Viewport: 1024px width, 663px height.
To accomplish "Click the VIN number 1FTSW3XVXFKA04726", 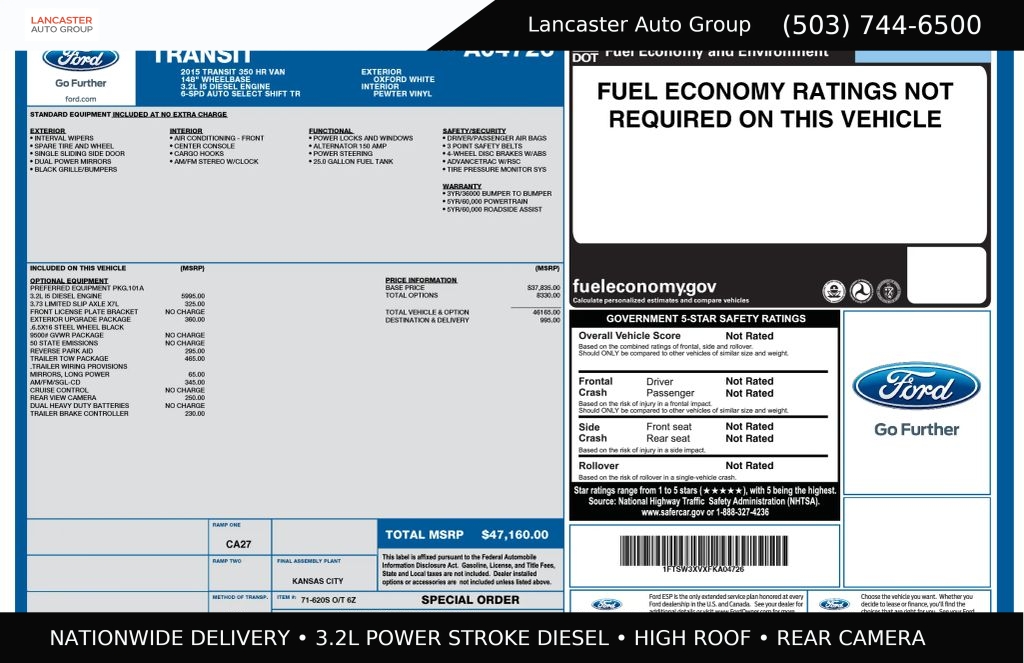I will [703, 570].
